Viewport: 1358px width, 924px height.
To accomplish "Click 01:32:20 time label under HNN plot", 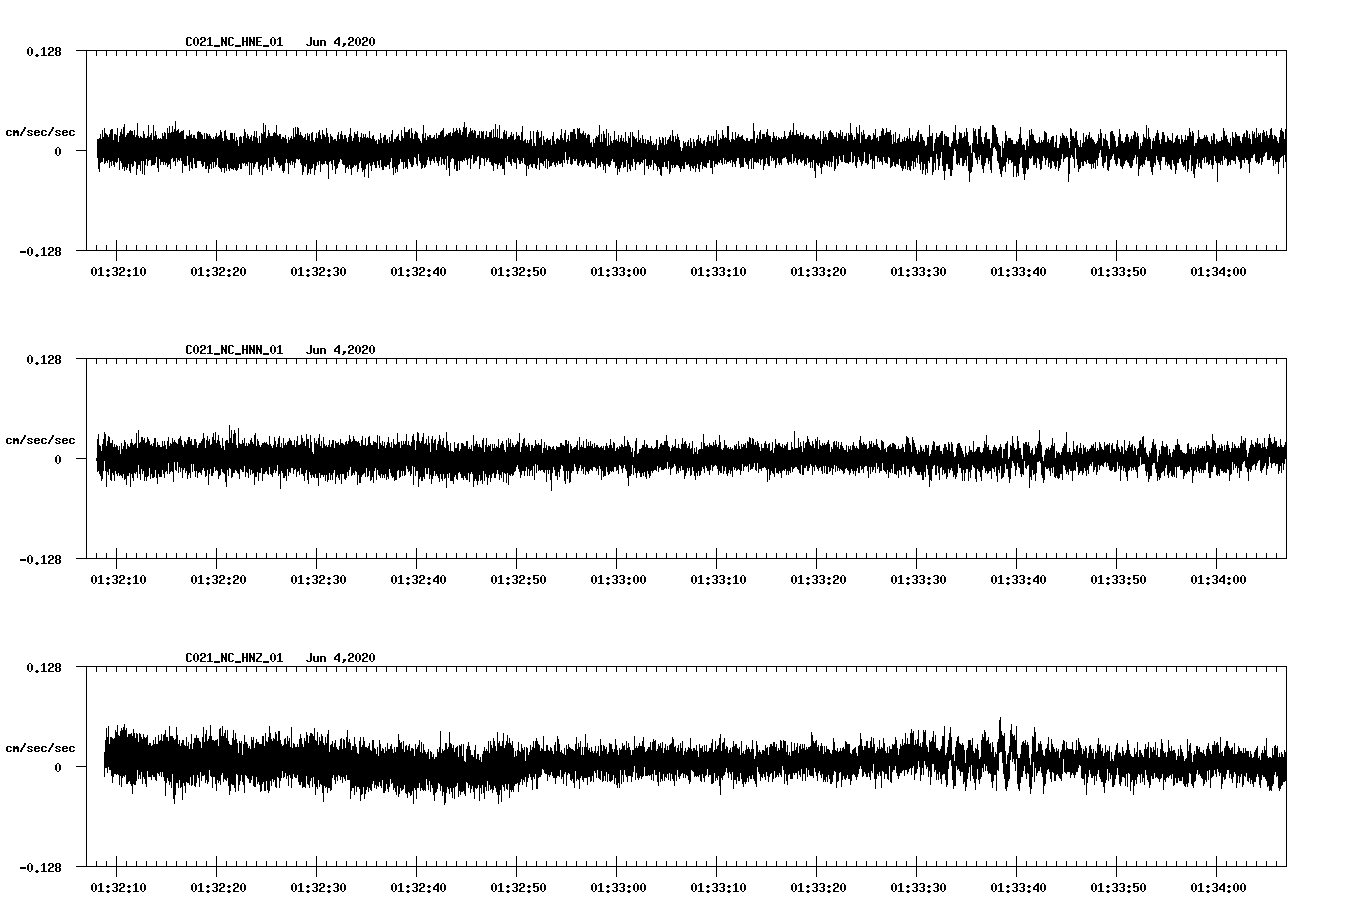I will coord(218,580).
